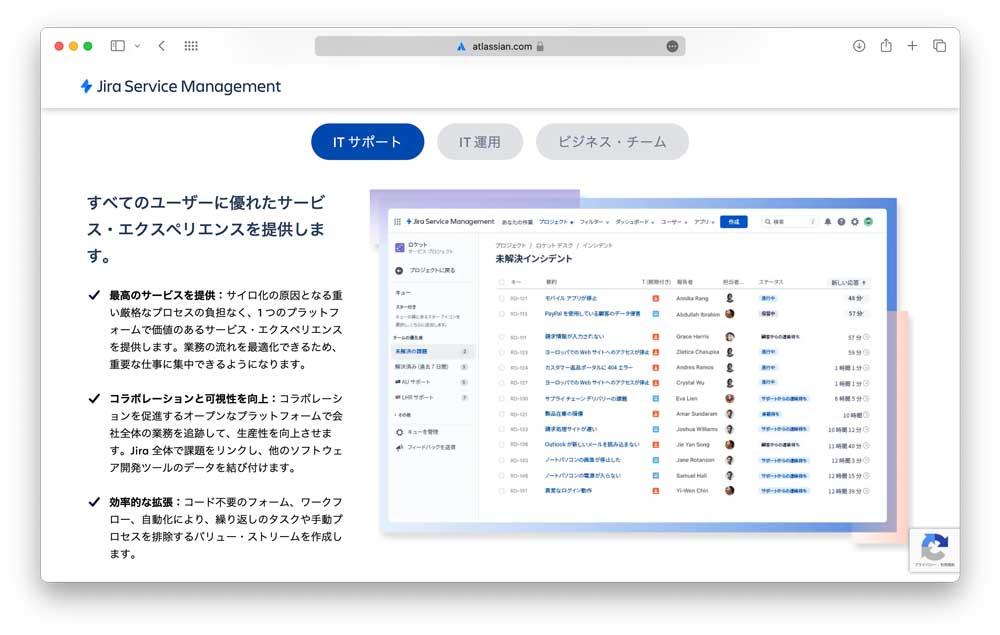The image size is (1000, 635).
Task: Open the モバイル アプリが停止 issue
Action: click(x=571, y=298)
